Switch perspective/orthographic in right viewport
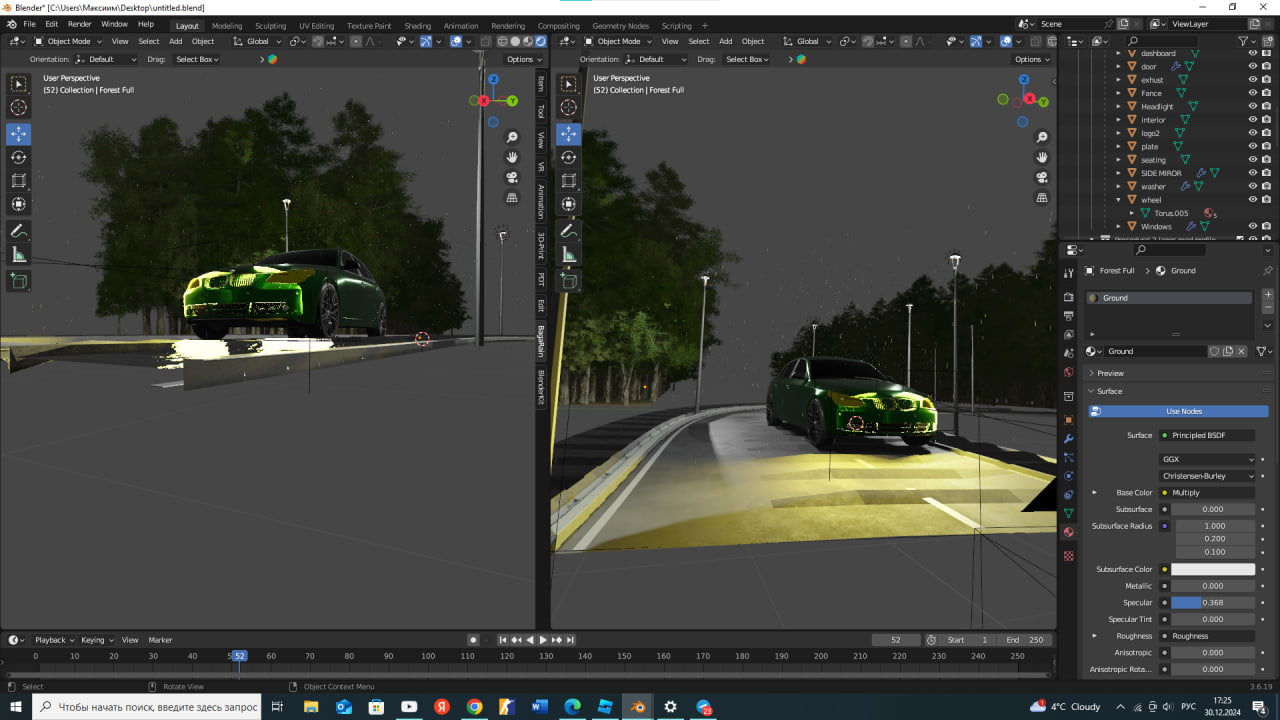 [1042, 198]
